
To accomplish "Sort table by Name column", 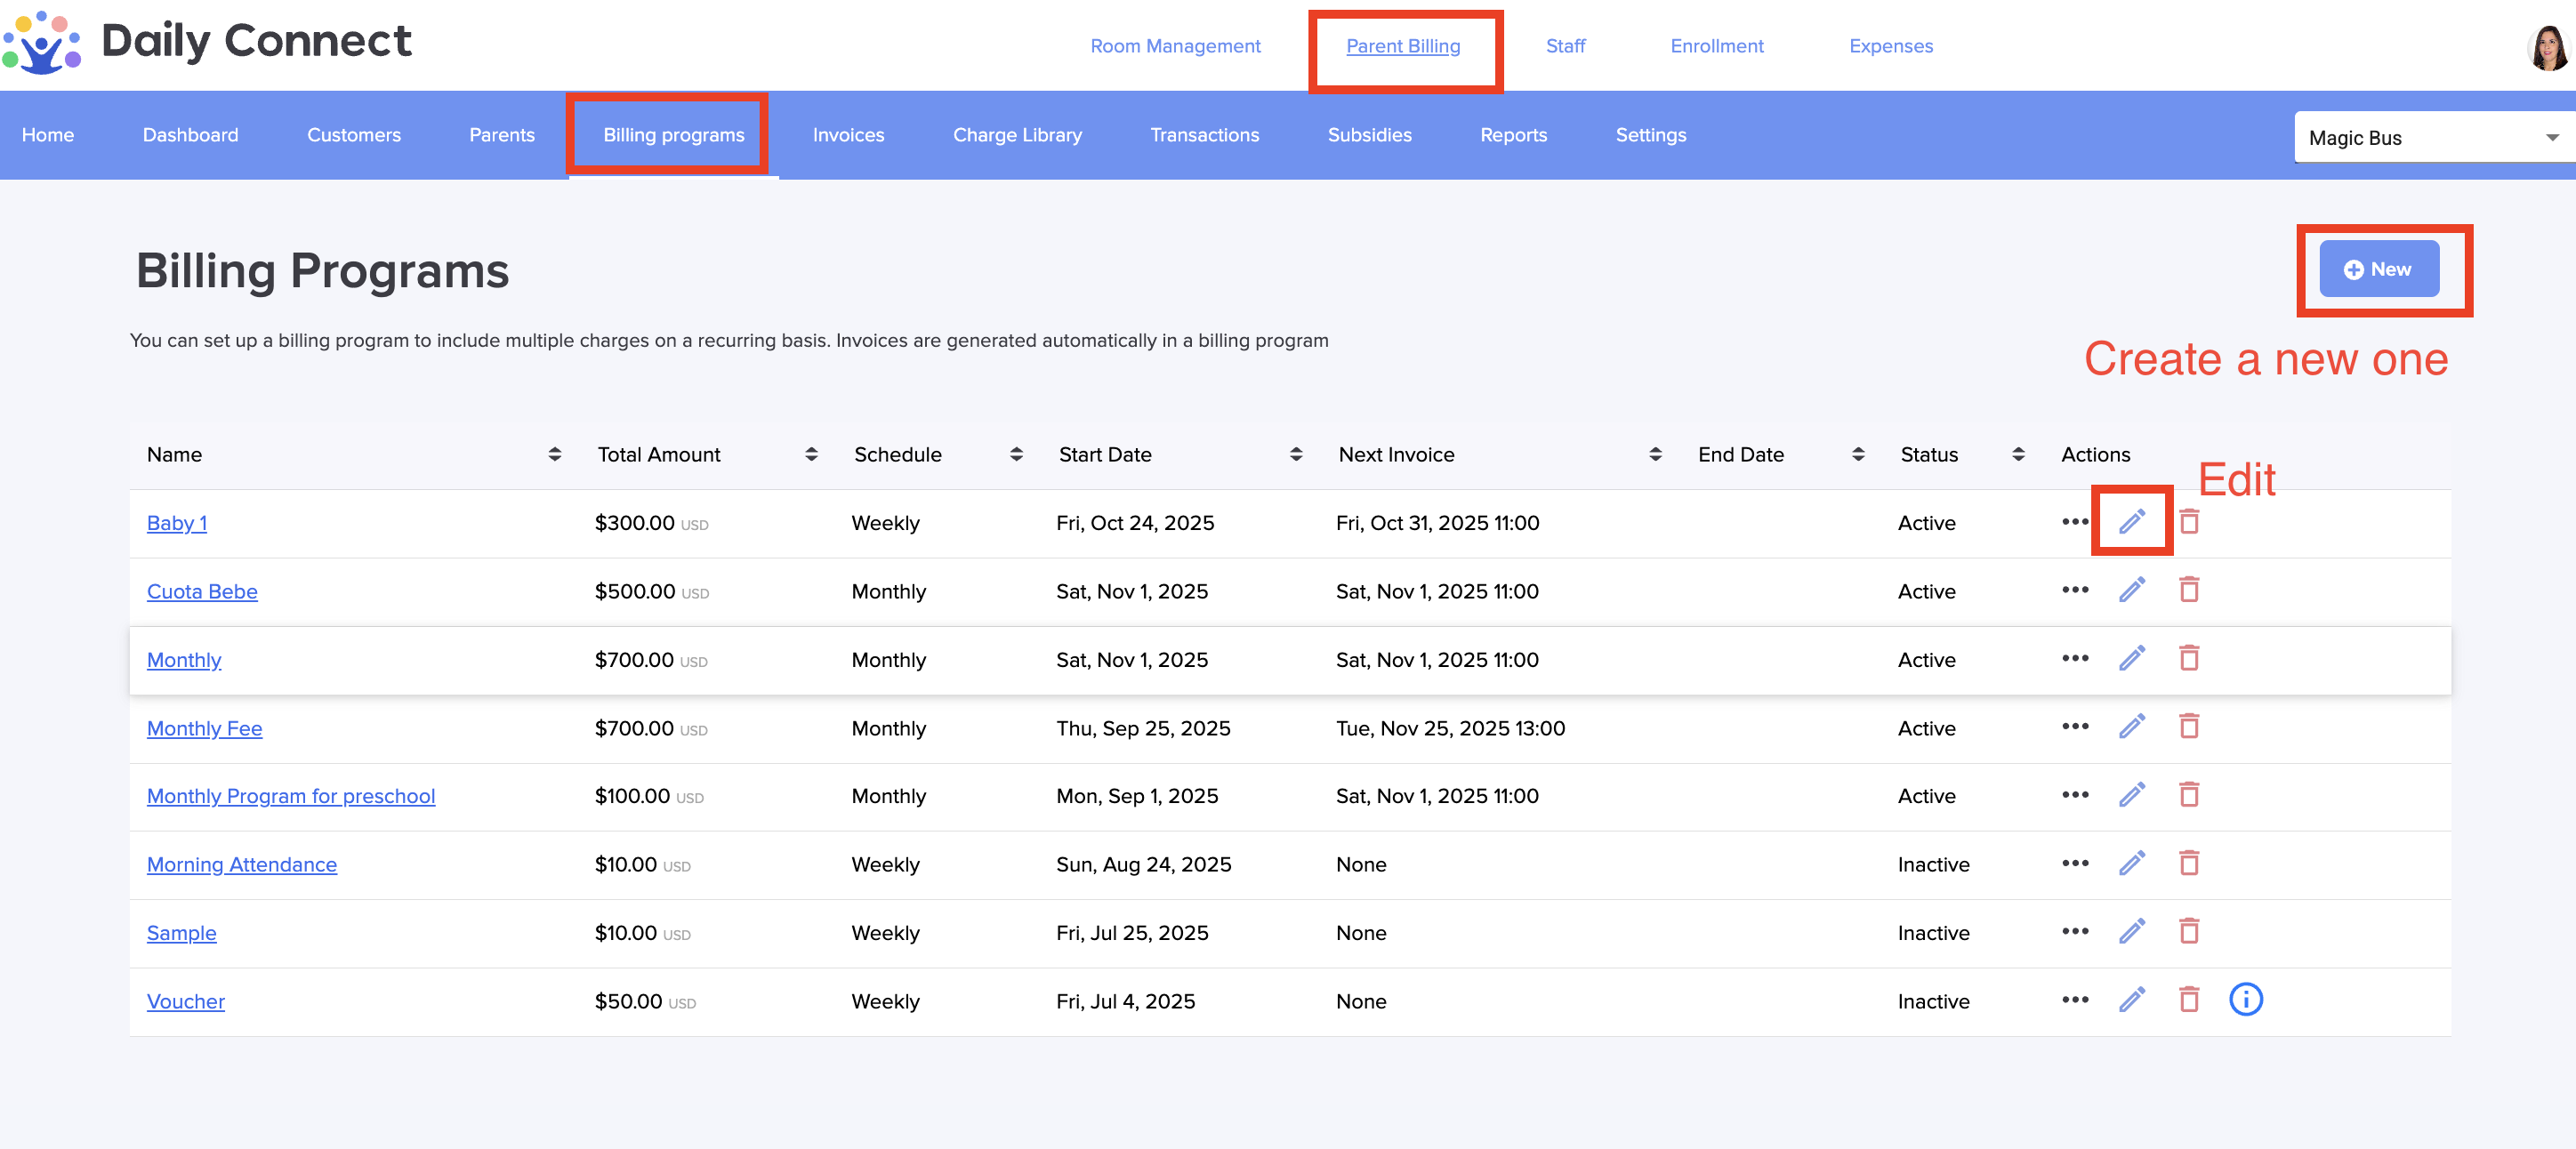I will (554, 454).
